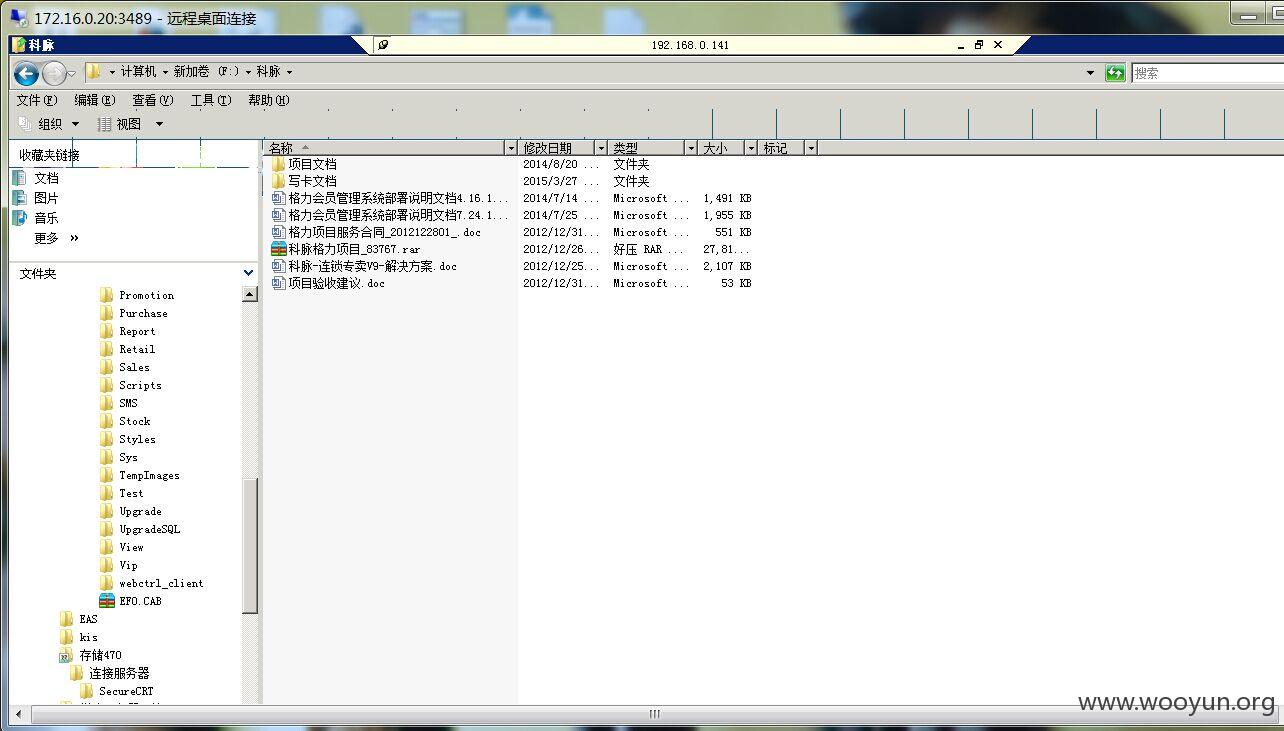Click the bottom horizontal scrollbar thumb
Viewport: 1284px width, 731px height.
pyautogui.click(x=654, y=714)
